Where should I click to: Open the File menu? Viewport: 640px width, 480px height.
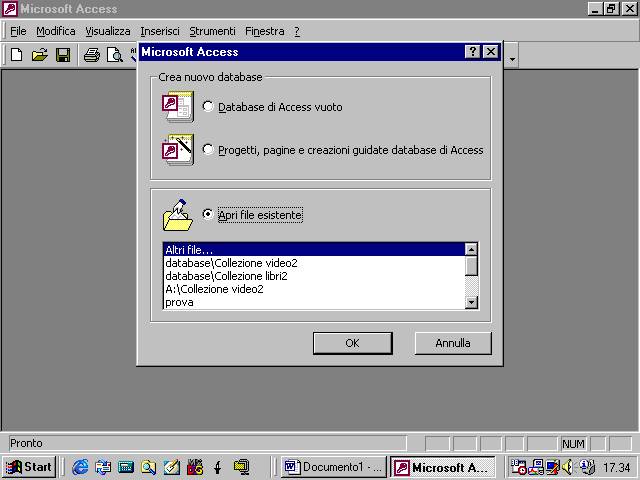tap(18, 31)
